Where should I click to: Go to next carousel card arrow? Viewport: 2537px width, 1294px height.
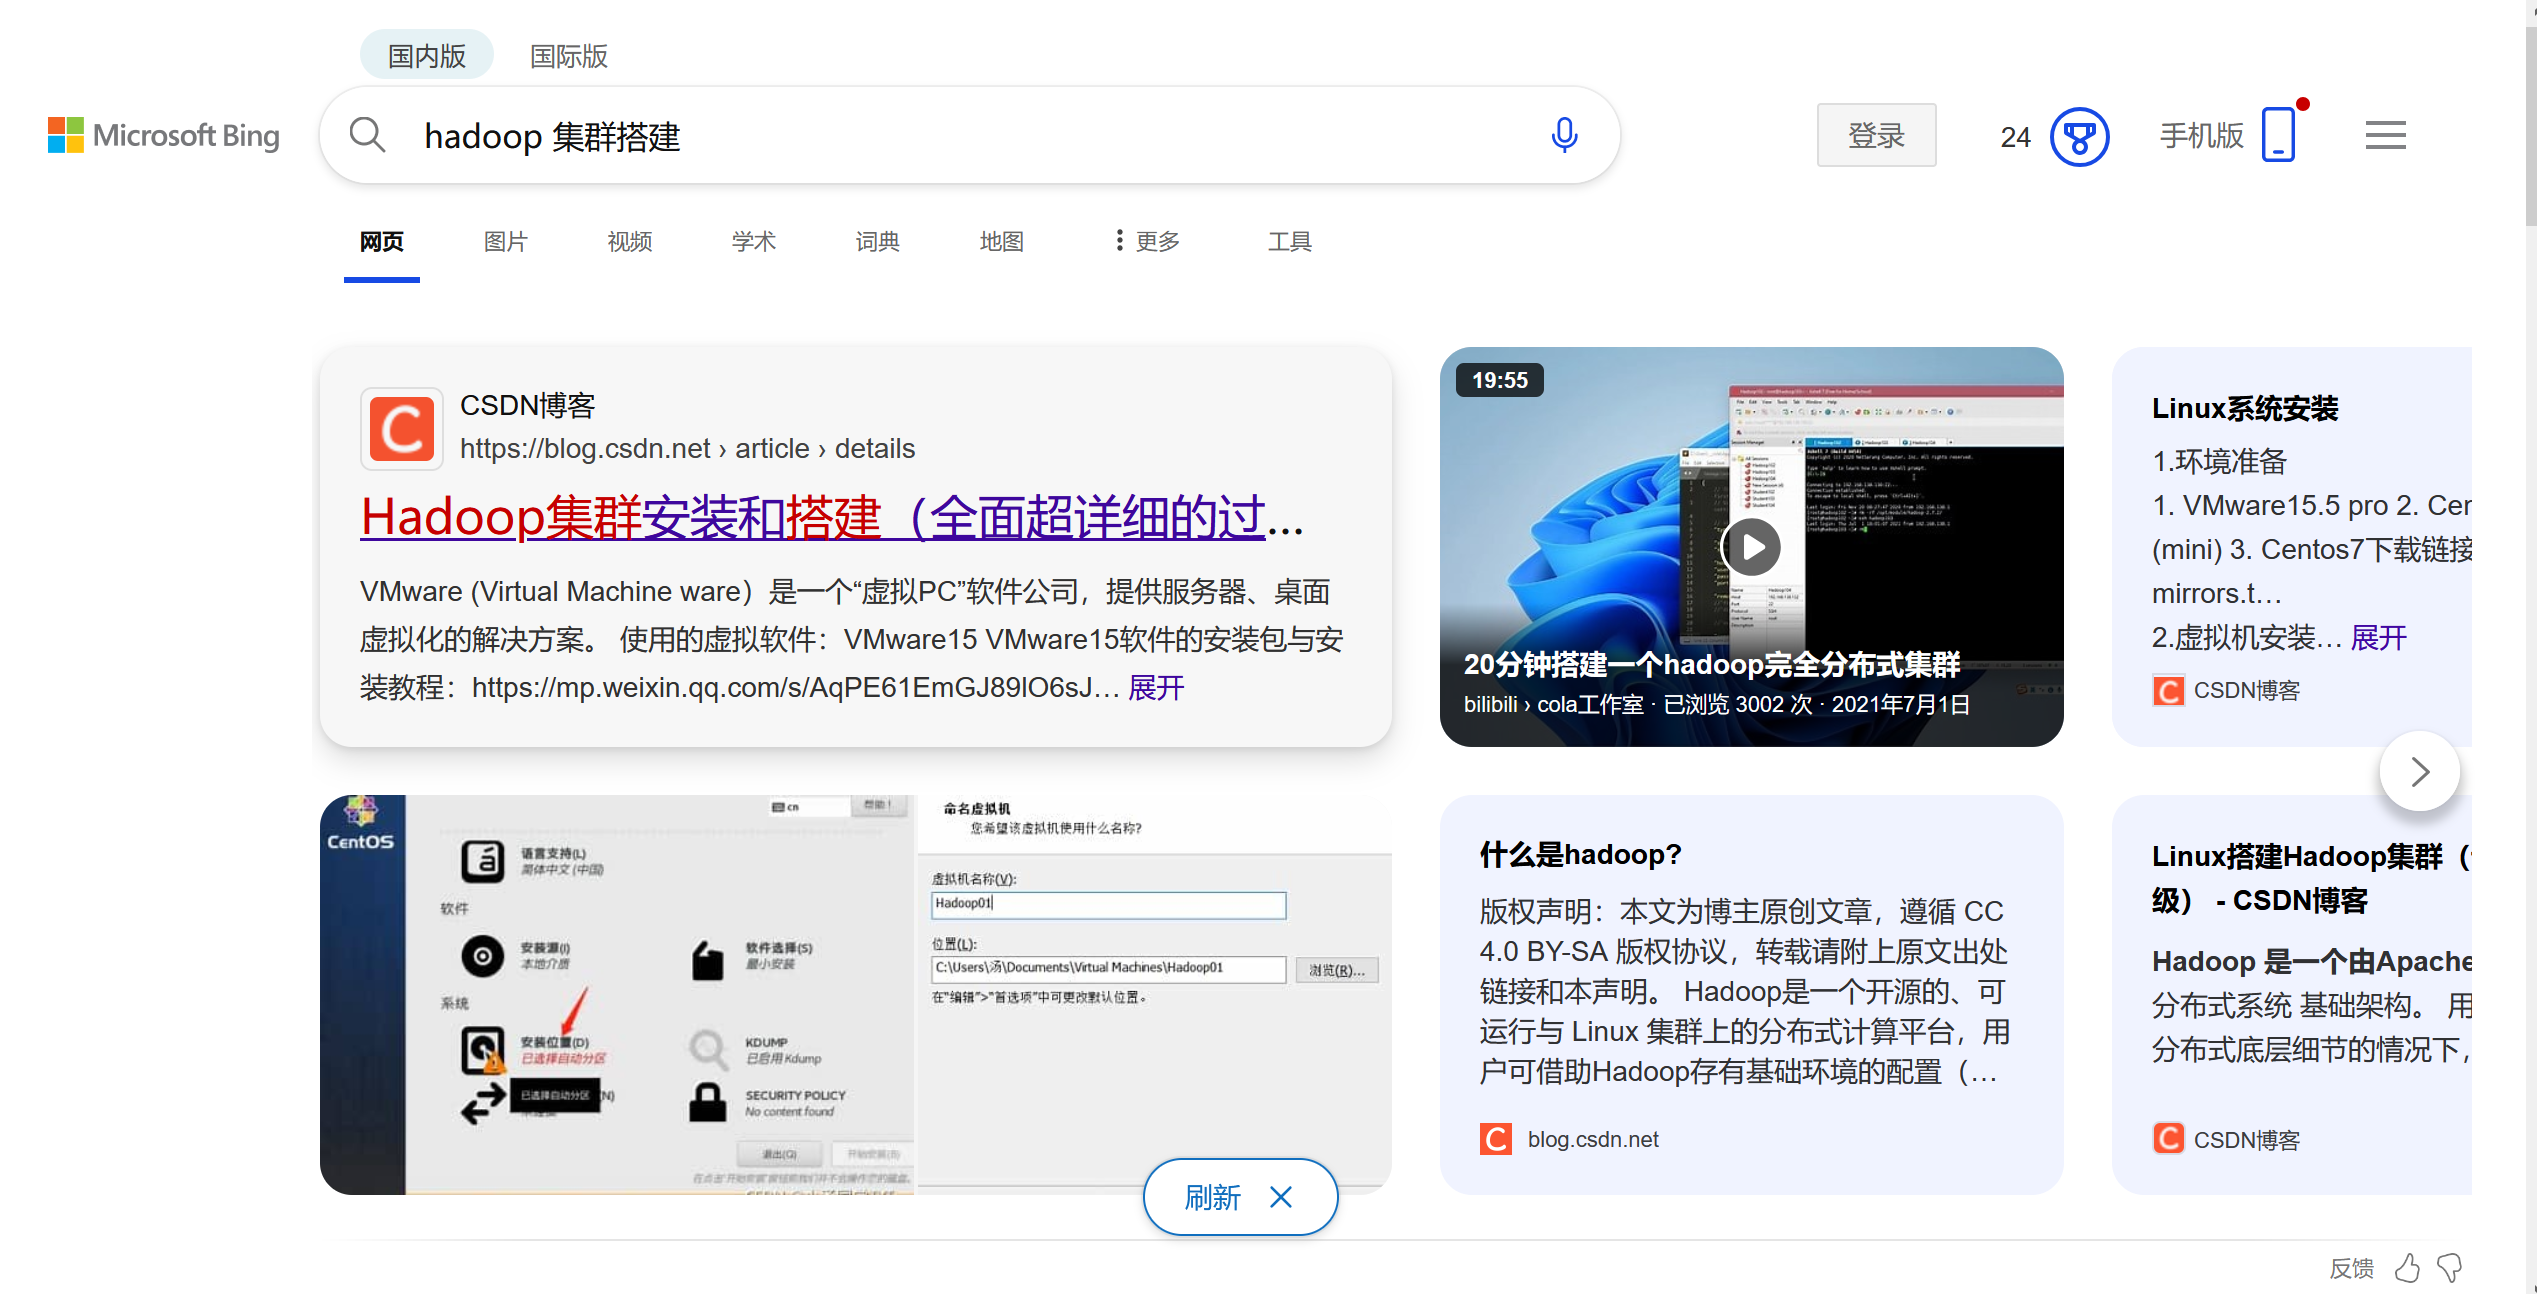click(x=2419, y=772)
